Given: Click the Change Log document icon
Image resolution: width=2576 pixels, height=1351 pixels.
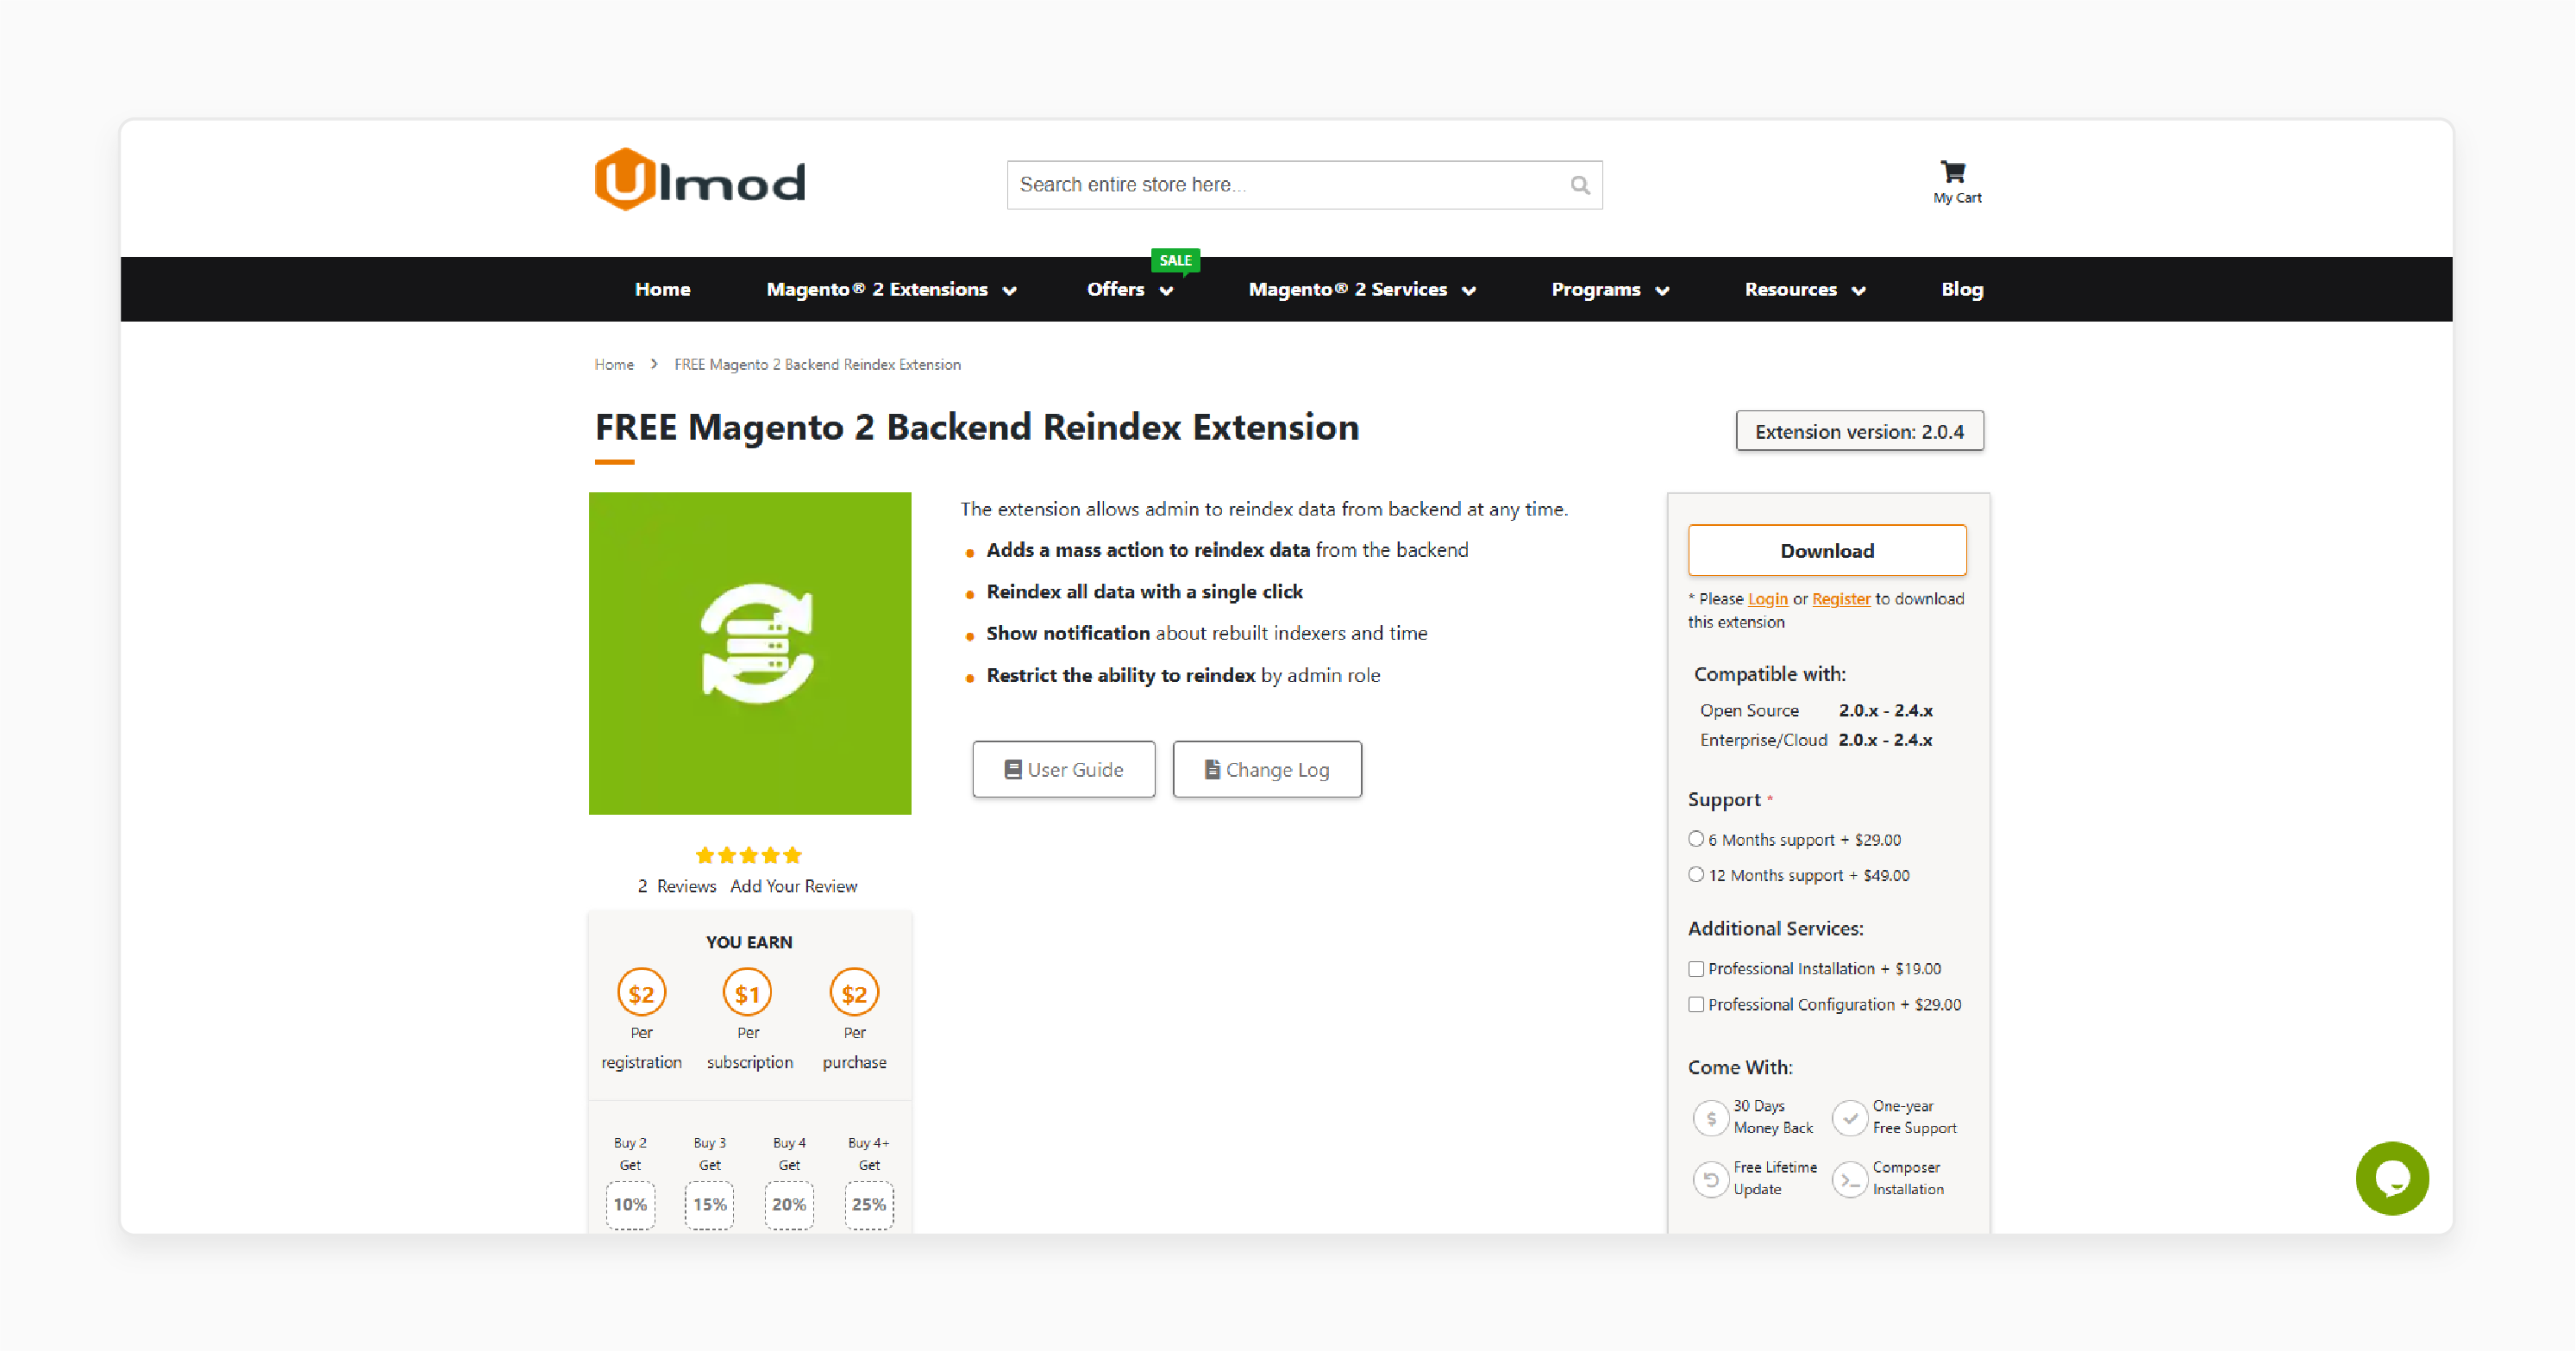Looking at the screenshot, I should [1210, 770].
